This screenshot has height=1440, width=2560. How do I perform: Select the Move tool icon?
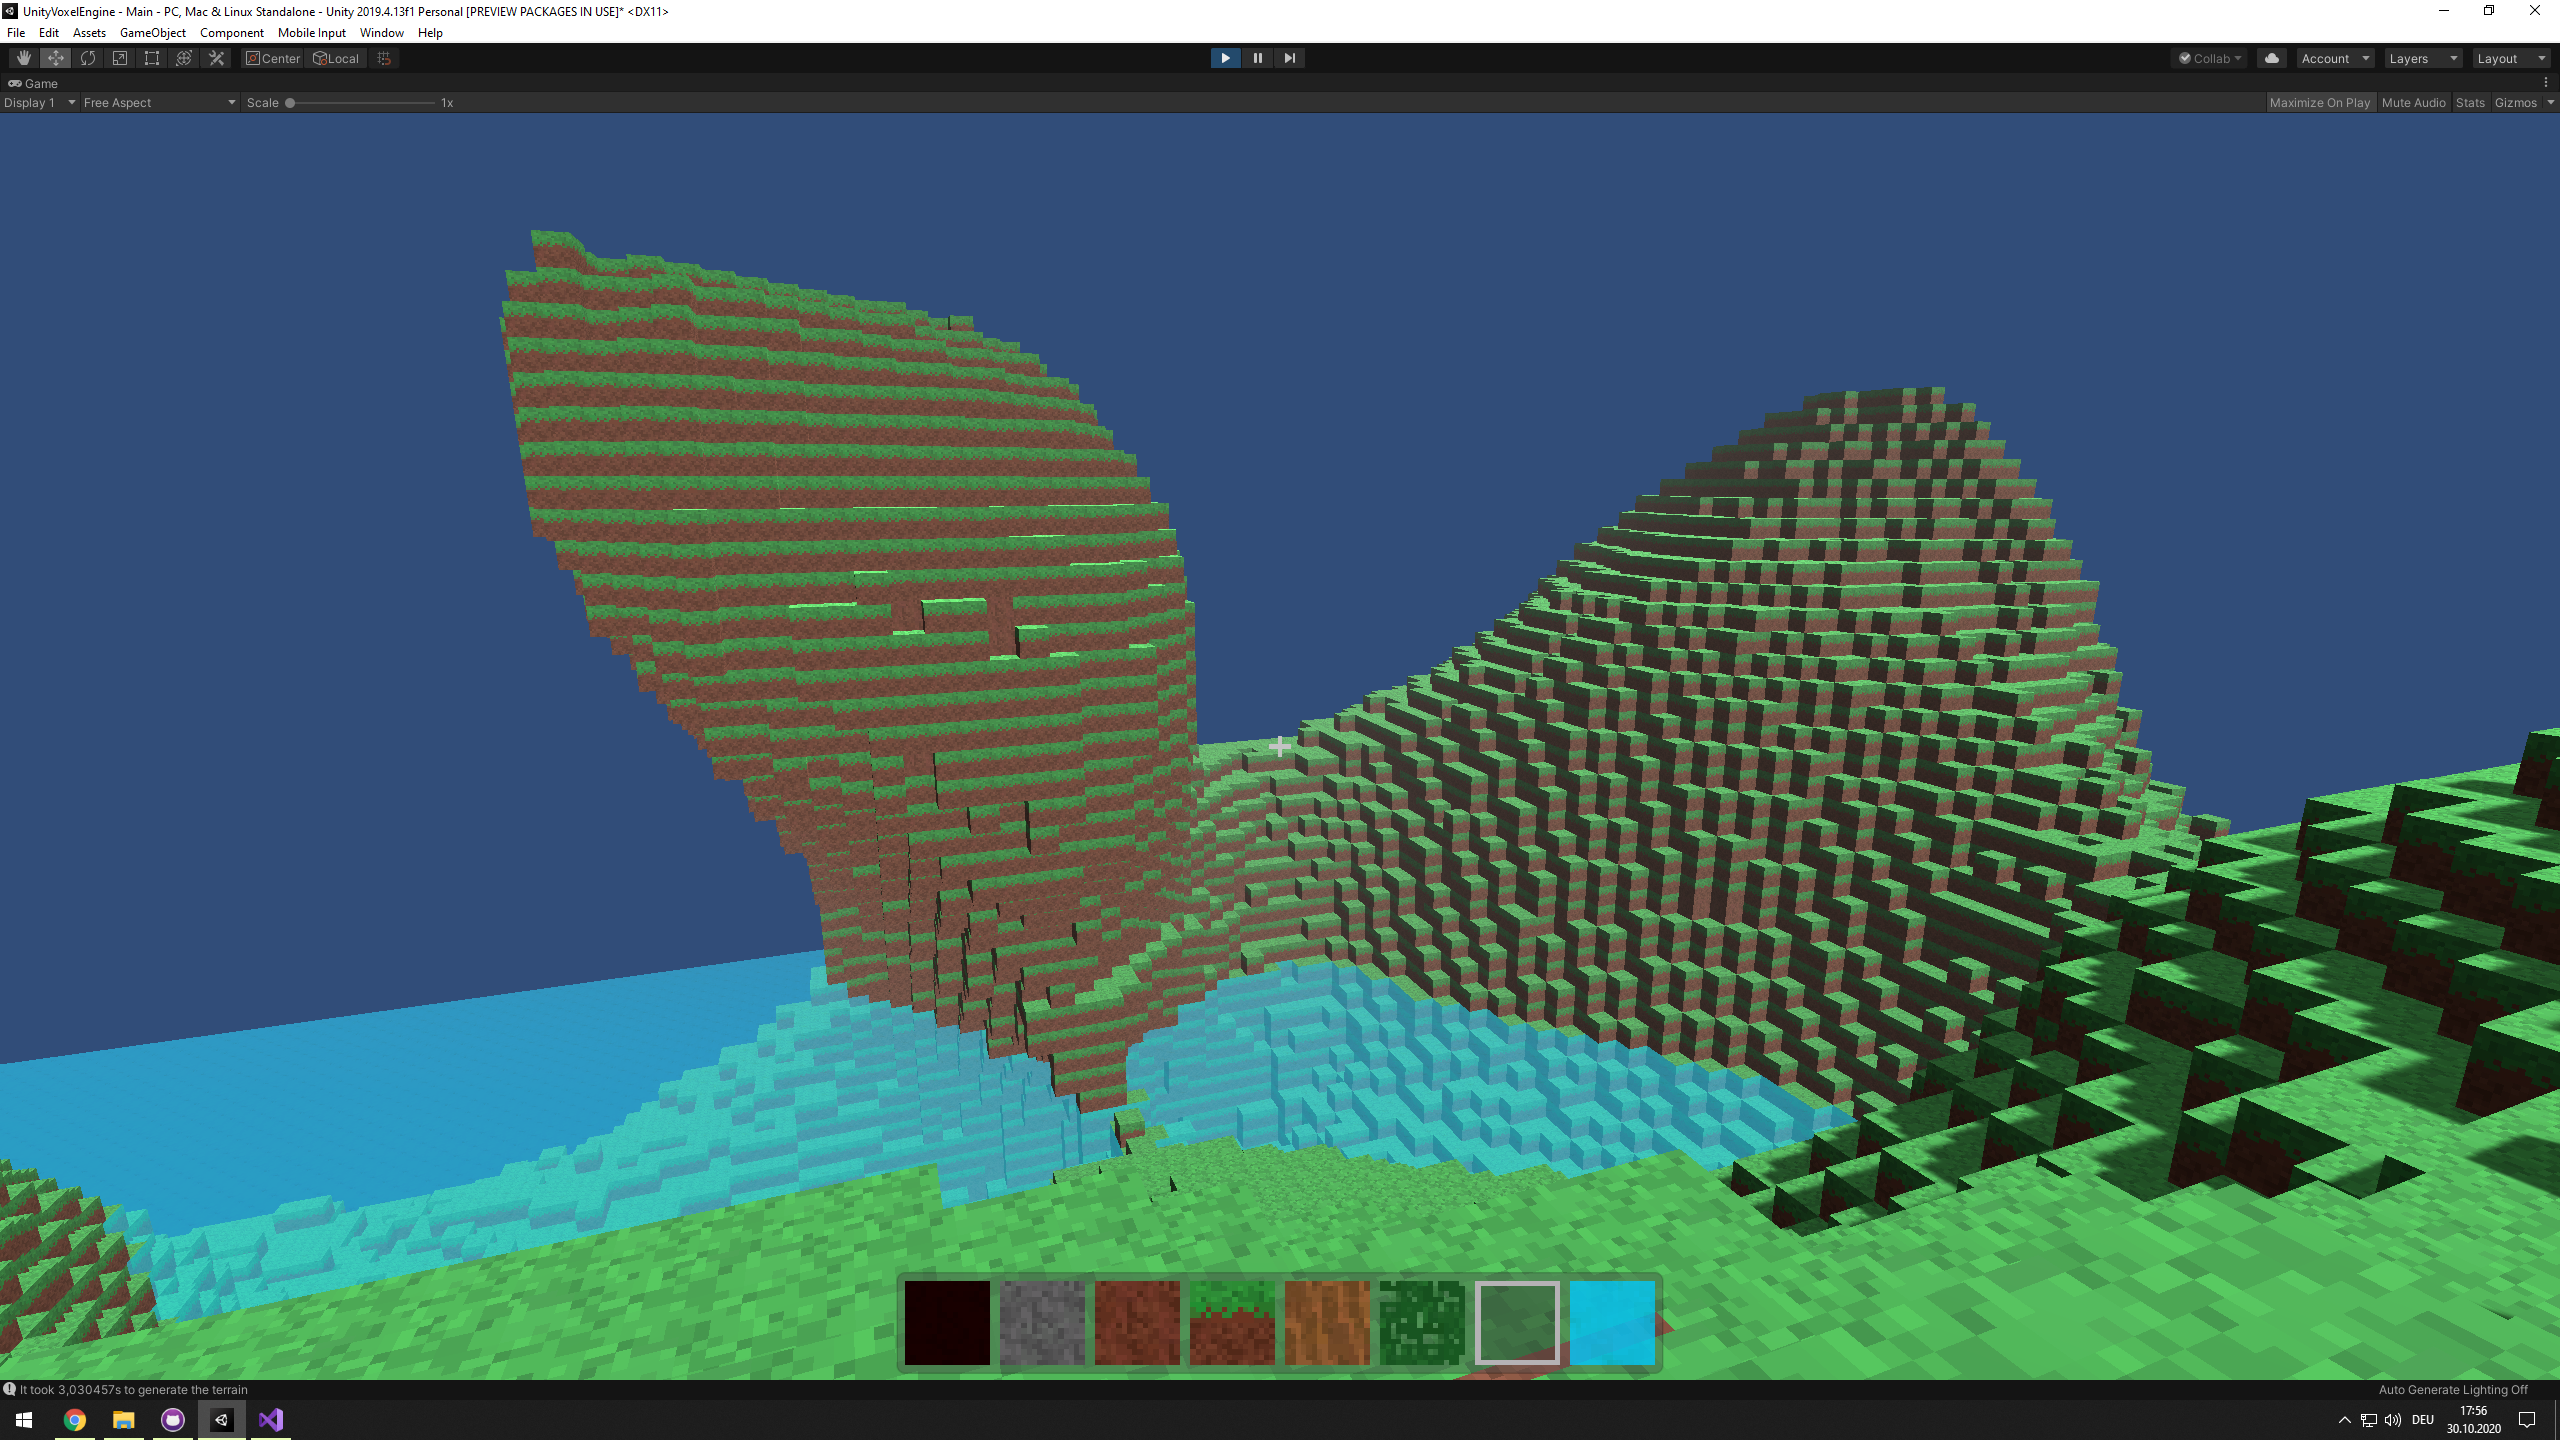click(x=56, y=58)
